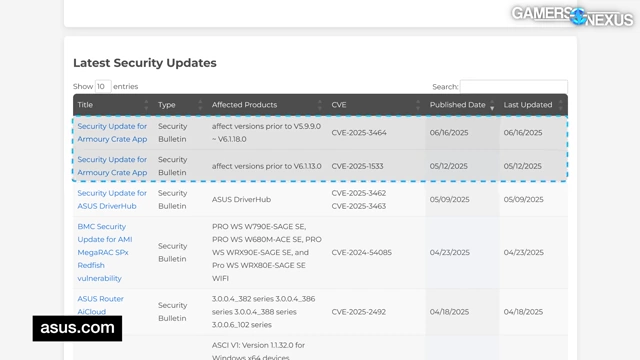Select the CVE-2025-3463 text
640x360 pixels.
click(359, 206)
